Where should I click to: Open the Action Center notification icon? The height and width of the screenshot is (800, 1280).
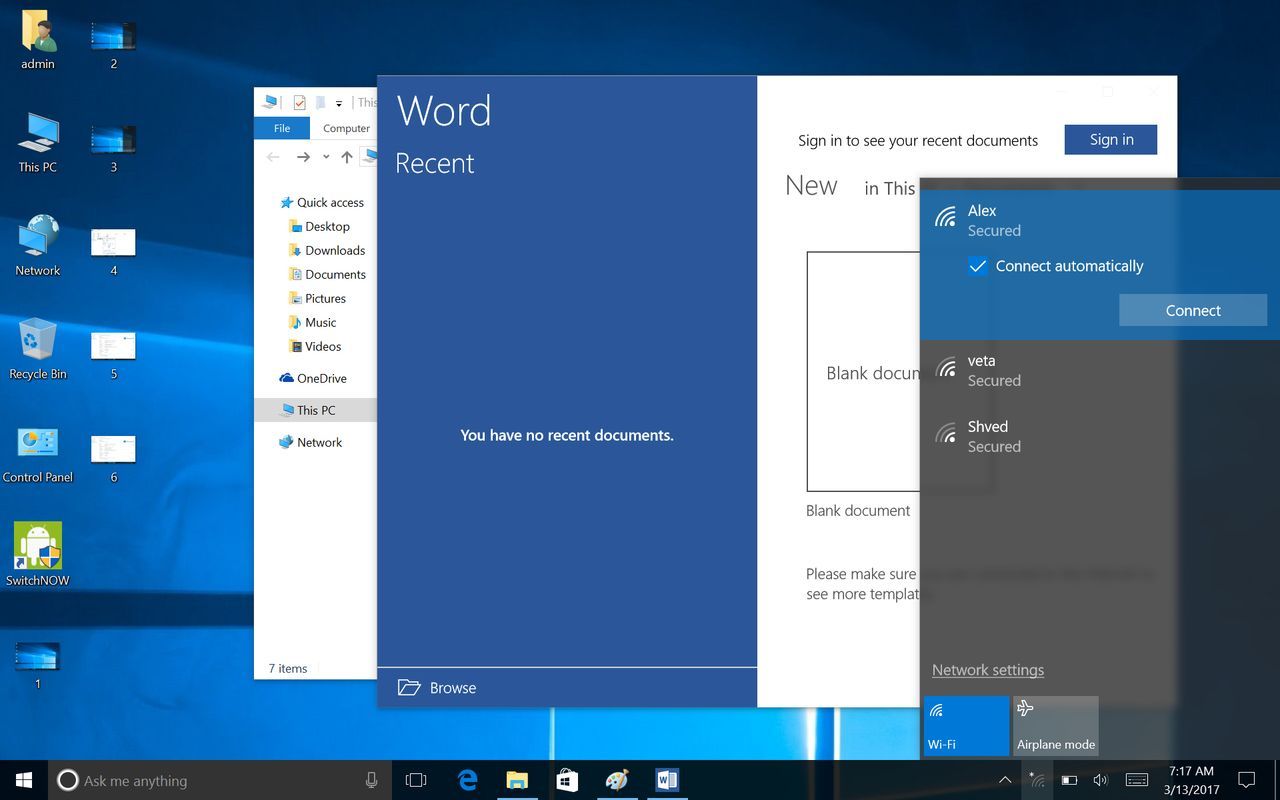pos(1246,780)
